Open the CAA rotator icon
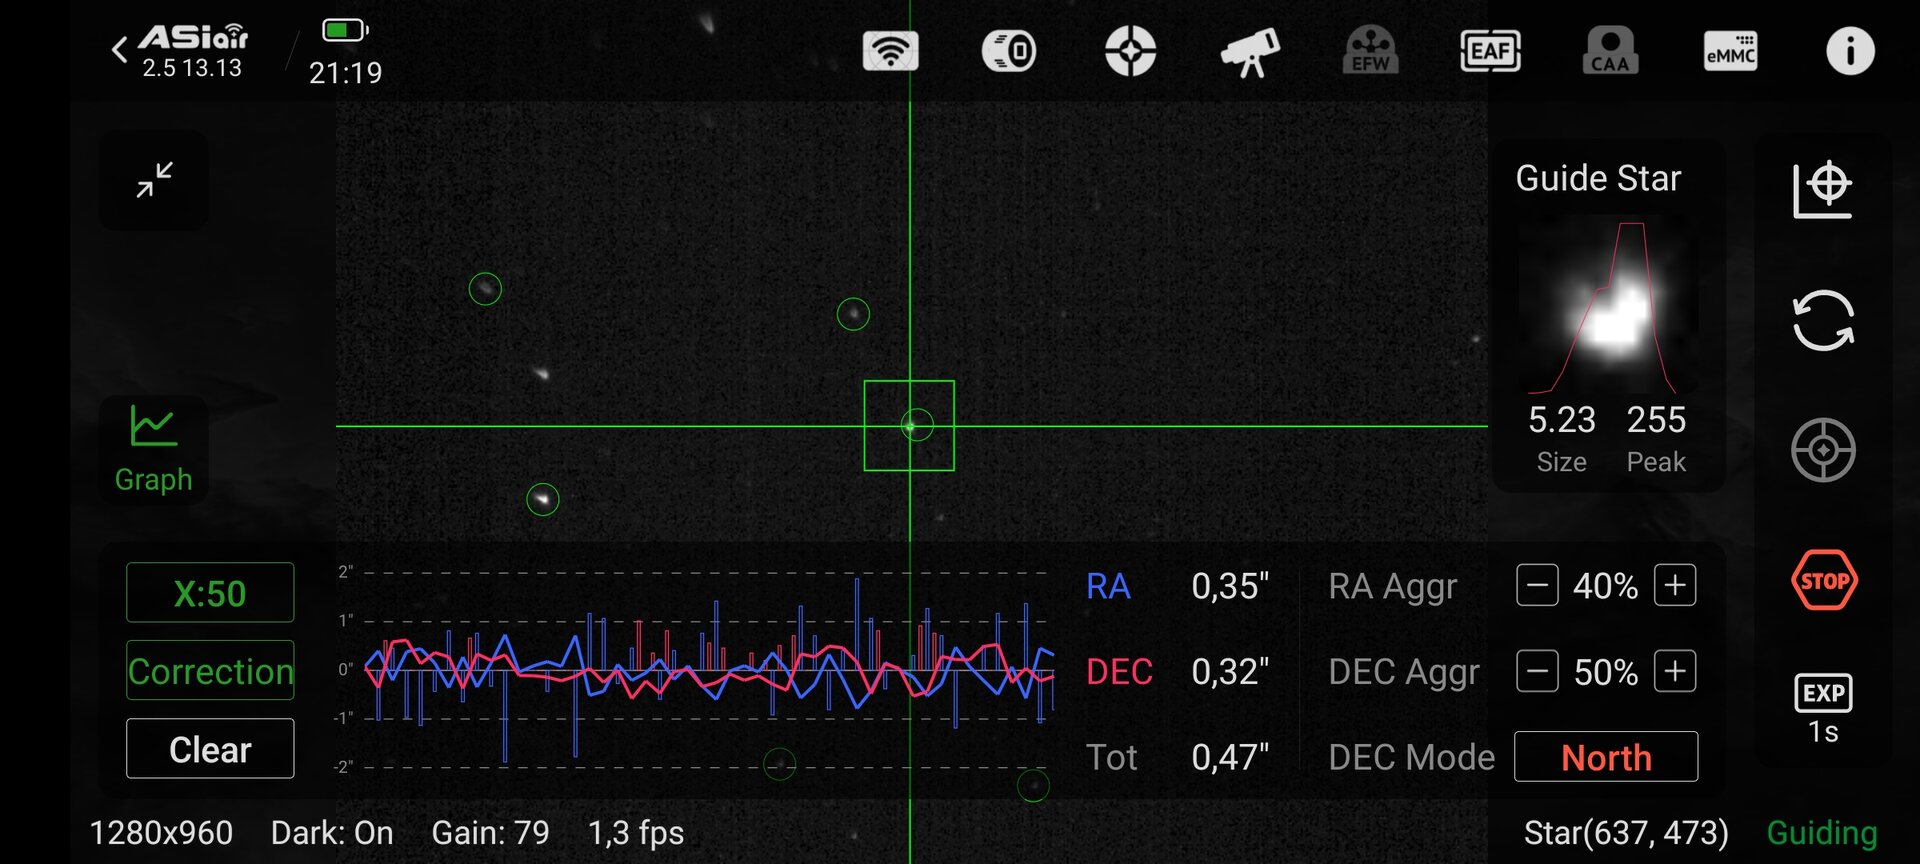The height and width of the screenshot is (864, 1920). pos(1610,50)
